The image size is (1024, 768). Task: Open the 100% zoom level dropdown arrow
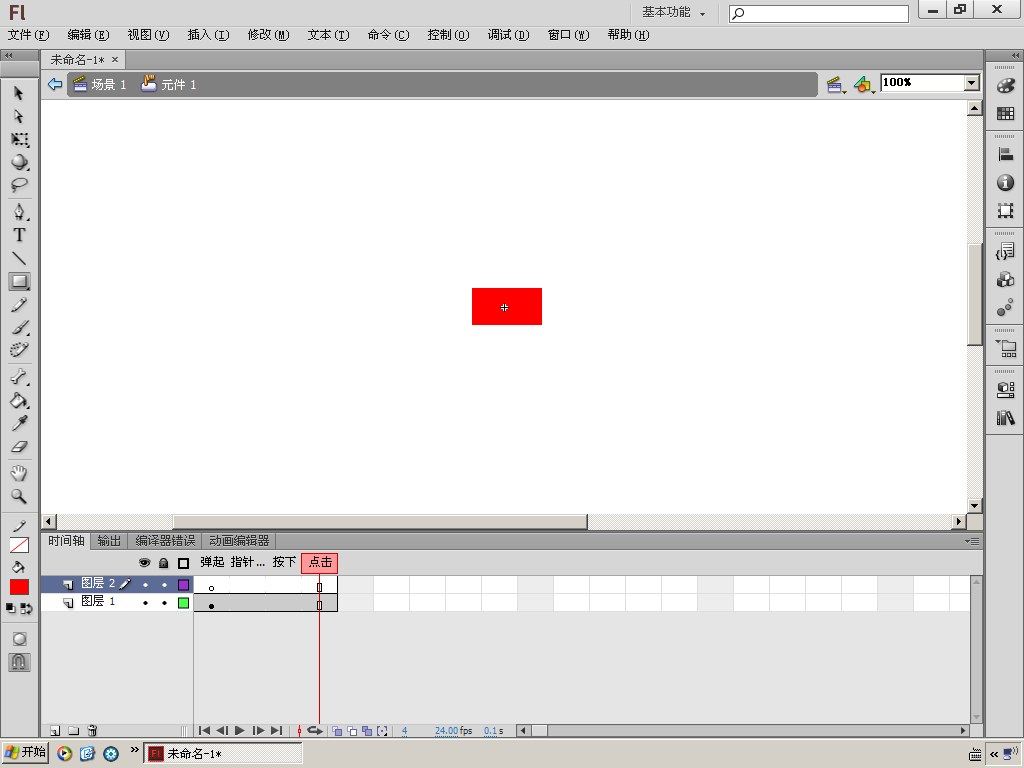[972, 83]
